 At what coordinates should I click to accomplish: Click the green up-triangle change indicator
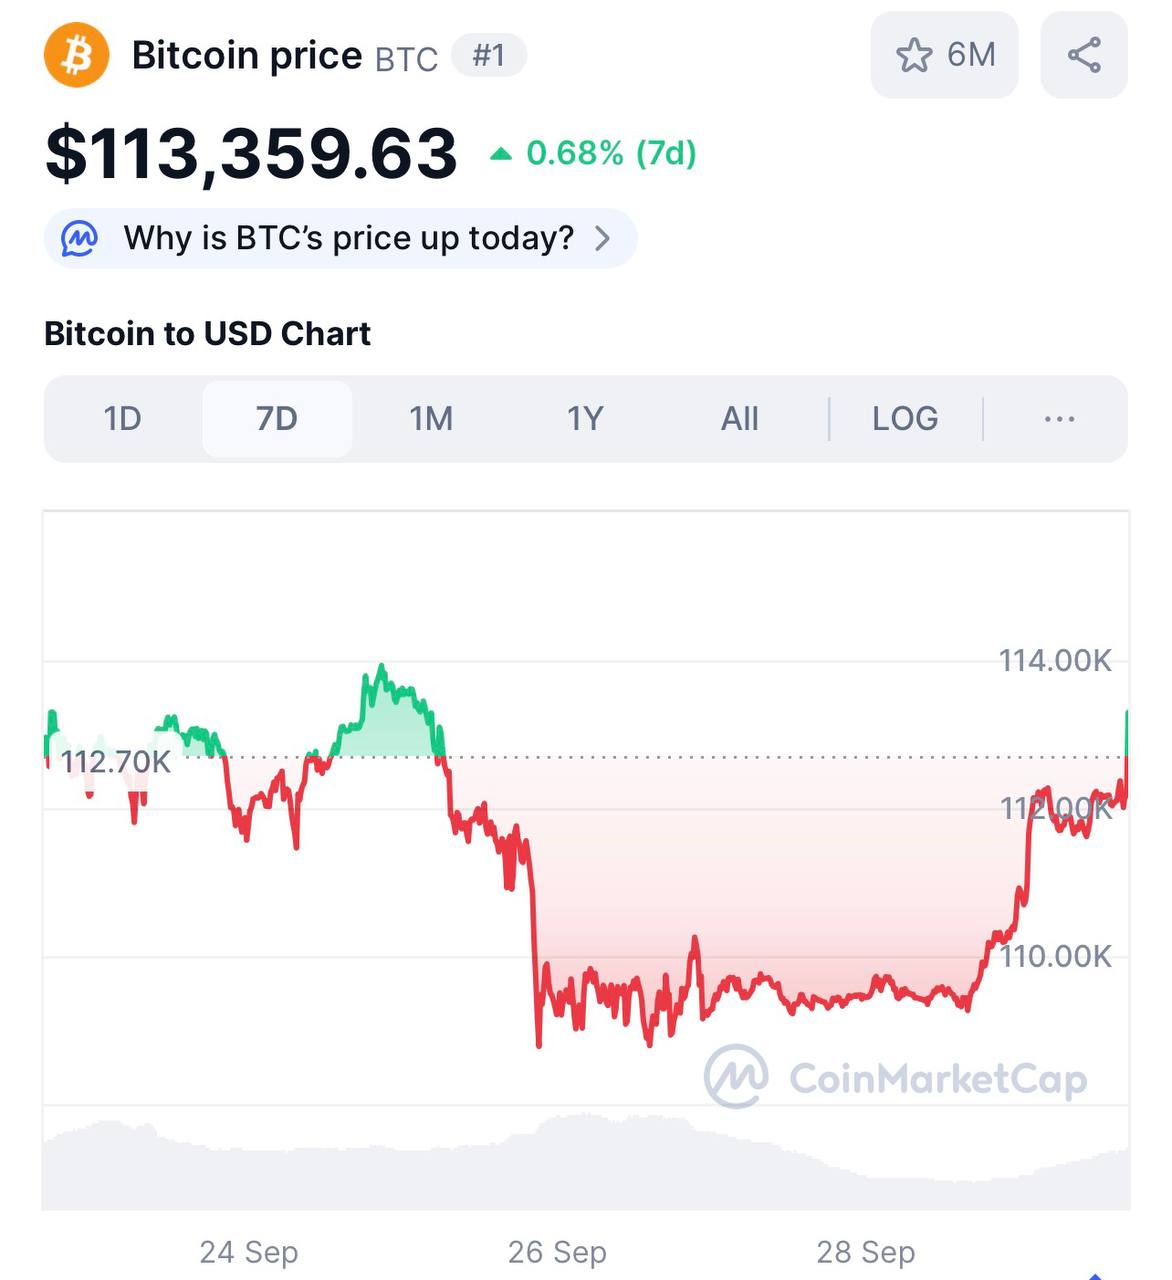tap(501, 154)
